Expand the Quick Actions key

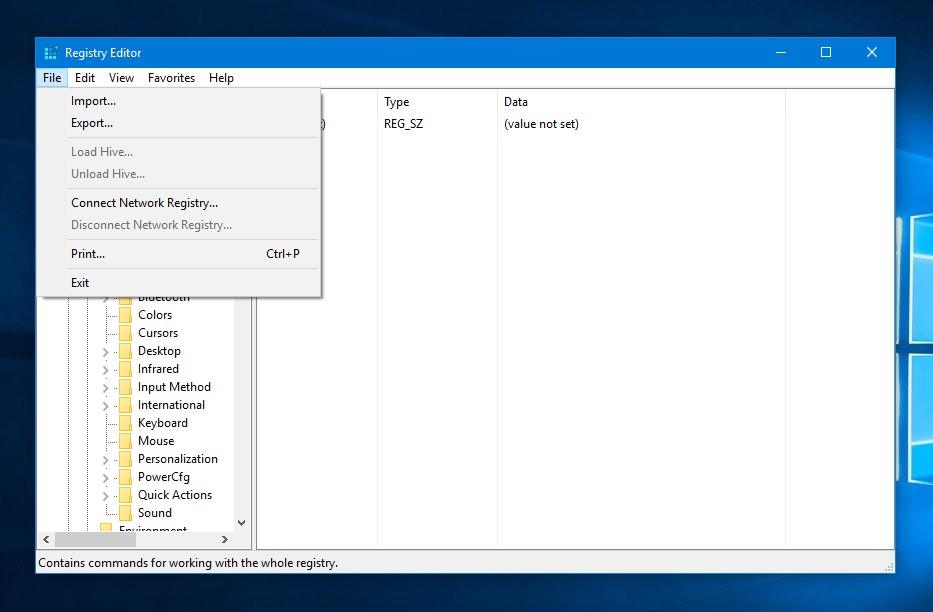click(105, 496)
